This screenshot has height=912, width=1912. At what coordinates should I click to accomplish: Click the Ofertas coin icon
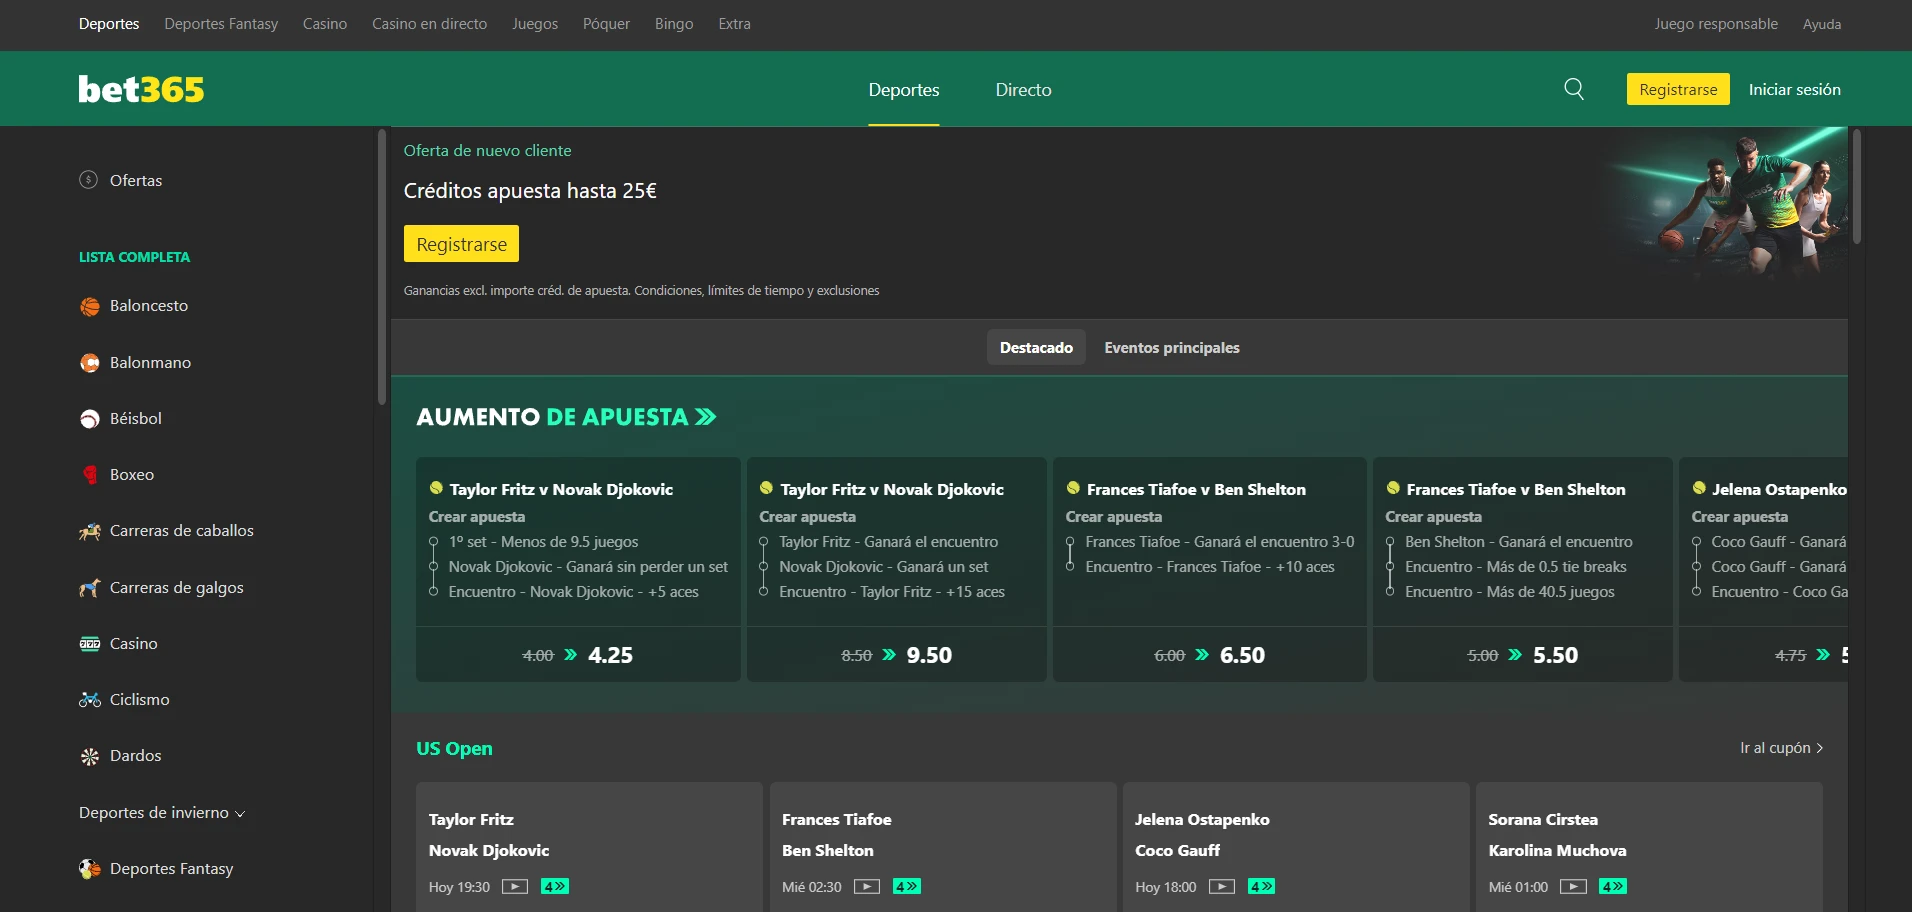[x=89, y=180]
